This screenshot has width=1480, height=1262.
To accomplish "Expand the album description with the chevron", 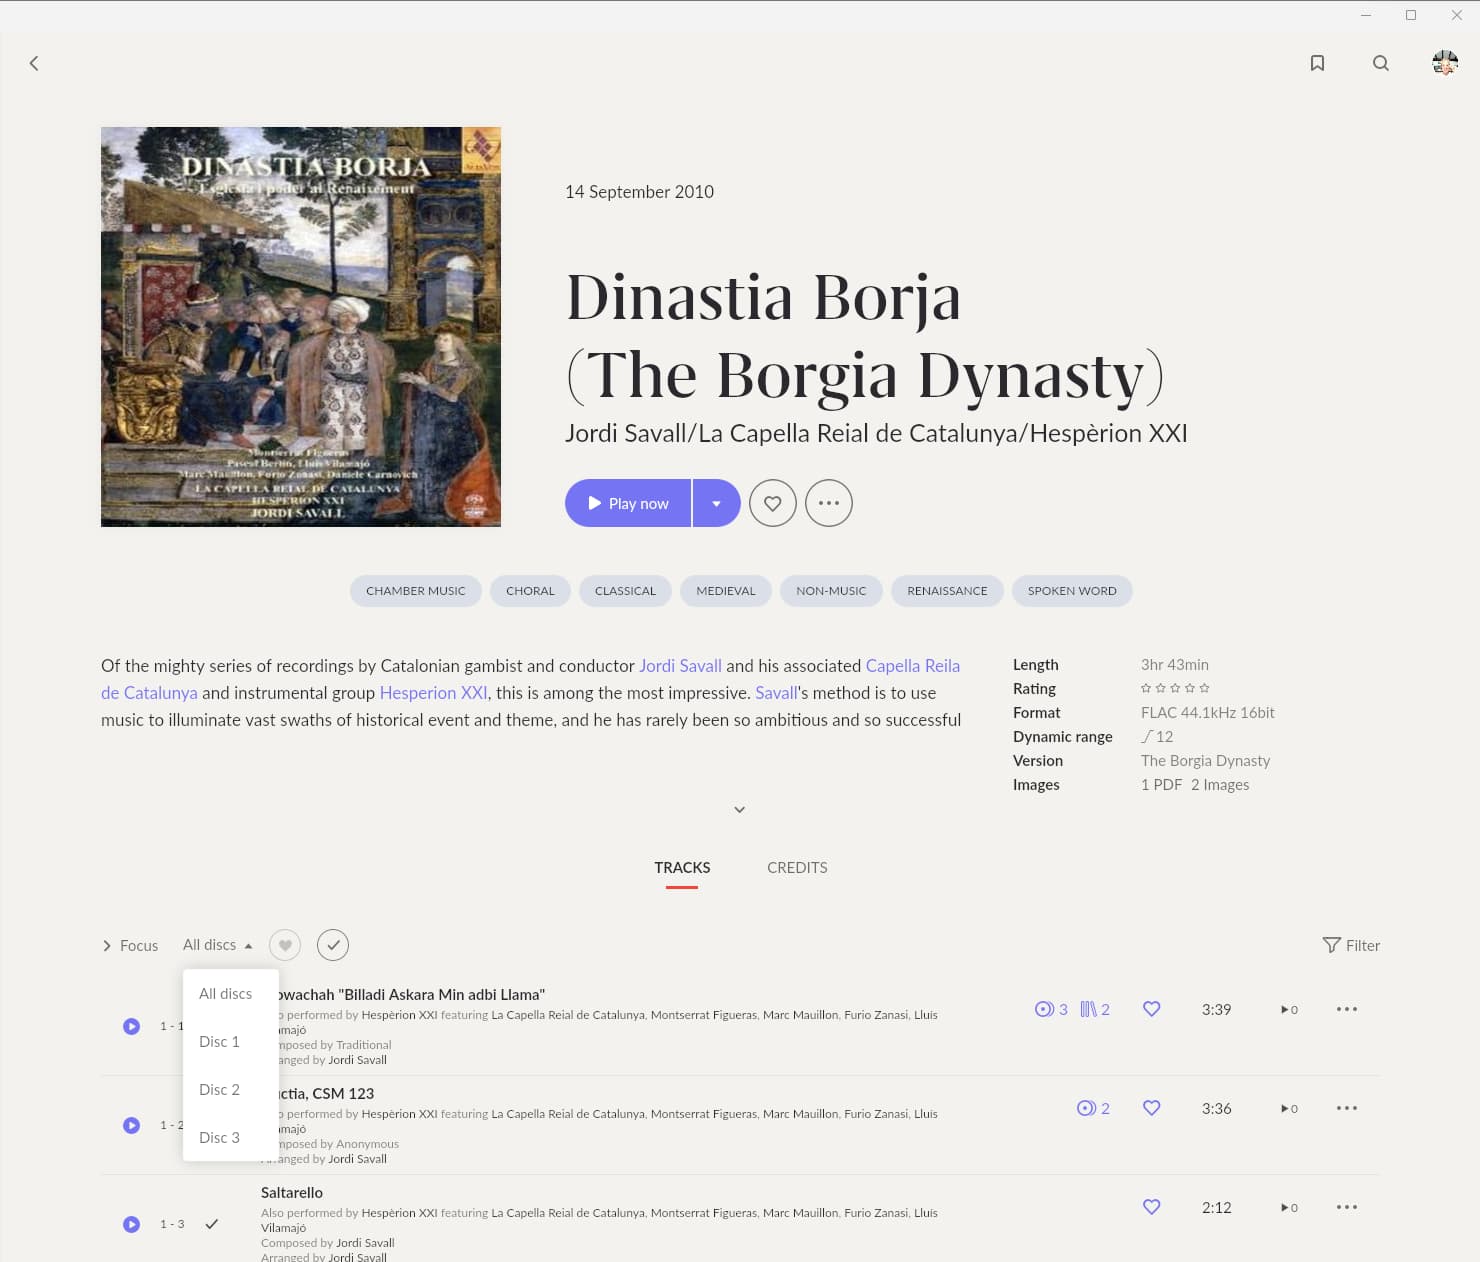I will [740, 809].
